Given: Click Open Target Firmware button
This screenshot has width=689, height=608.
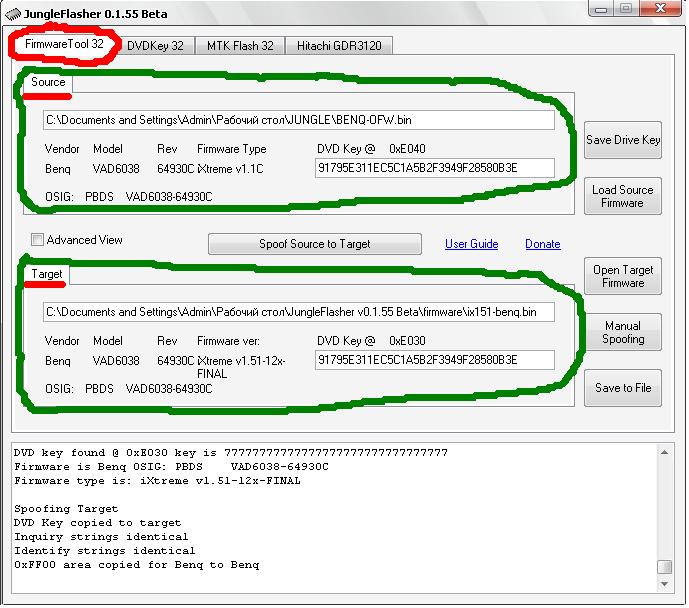Looking at the screenshot, I should tap(623, 276).
